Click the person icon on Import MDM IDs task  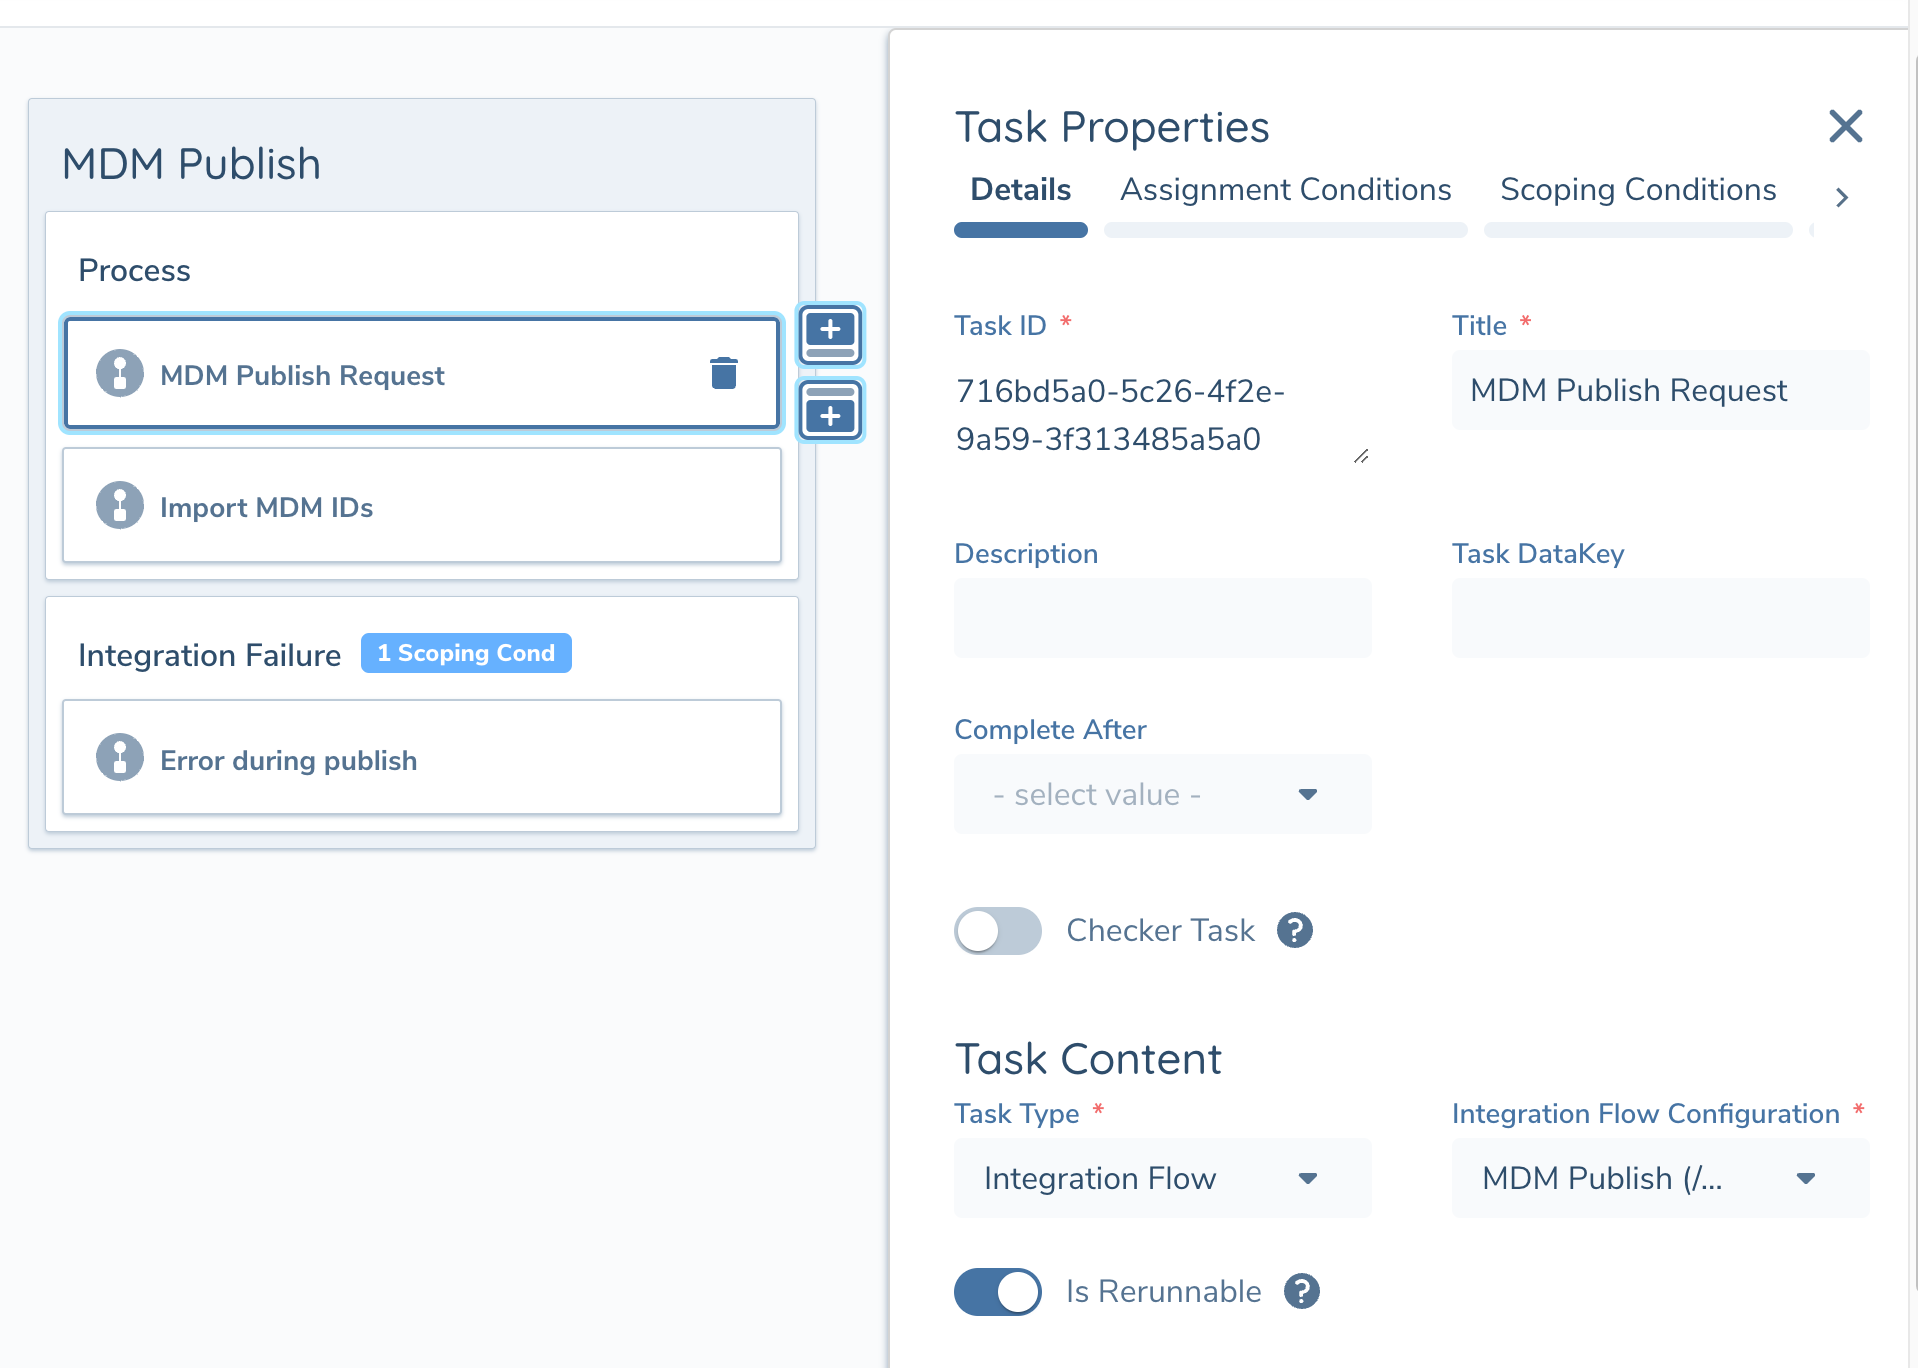(x=119, y=505)
